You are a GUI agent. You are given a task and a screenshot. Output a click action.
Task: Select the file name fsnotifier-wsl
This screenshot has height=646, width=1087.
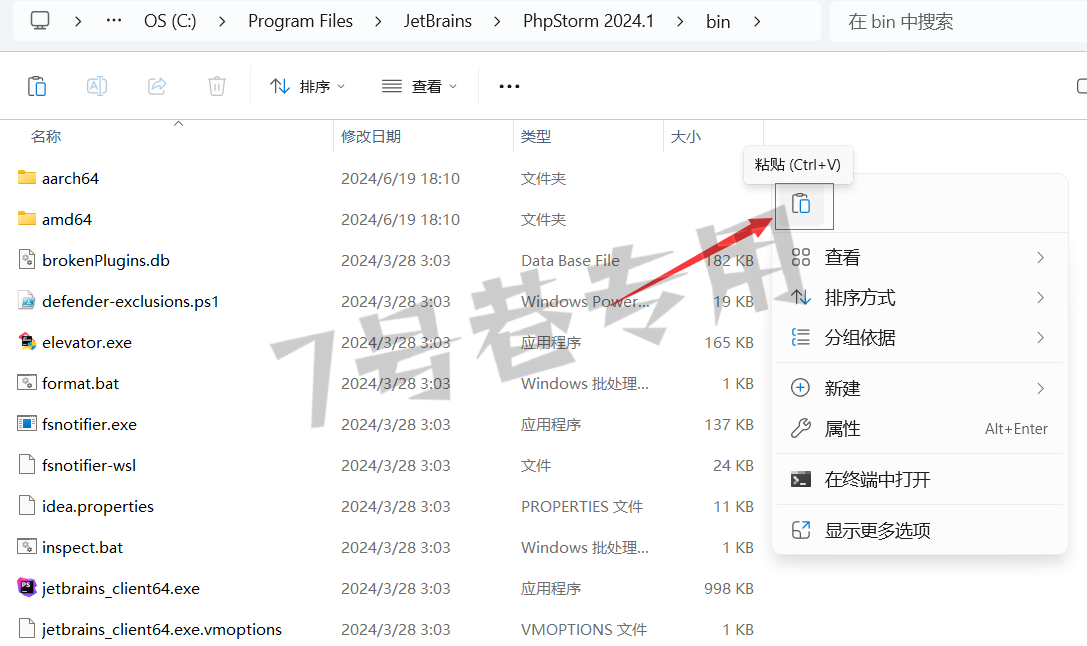click(89, 465)
